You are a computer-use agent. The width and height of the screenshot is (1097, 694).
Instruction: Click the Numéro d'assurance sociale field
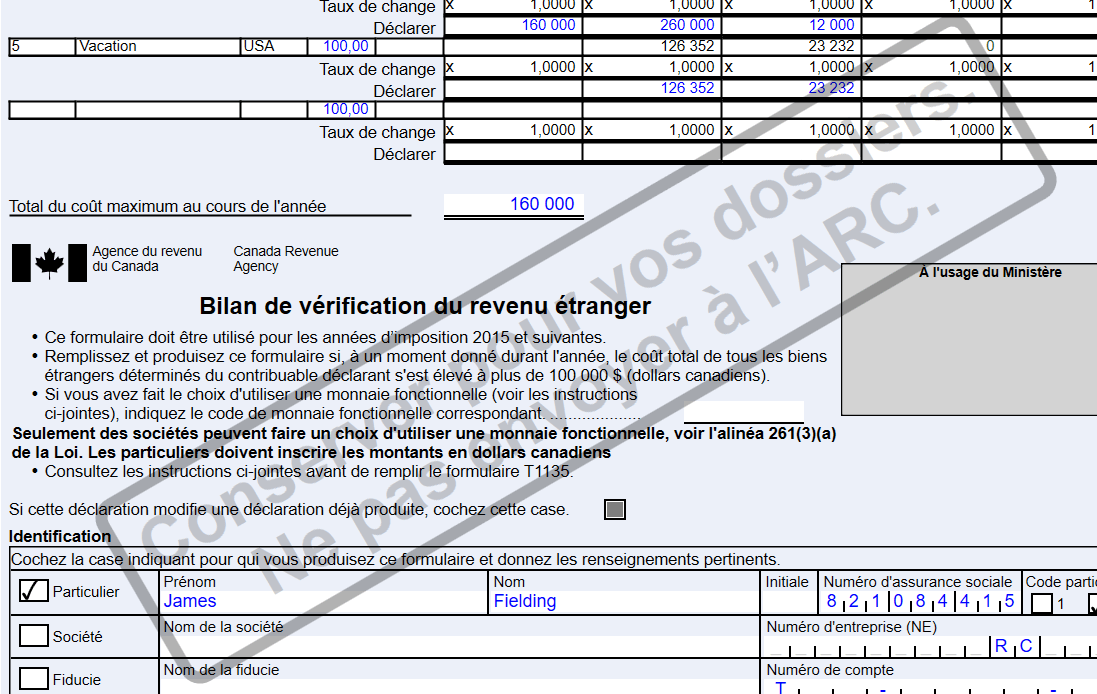919,601
